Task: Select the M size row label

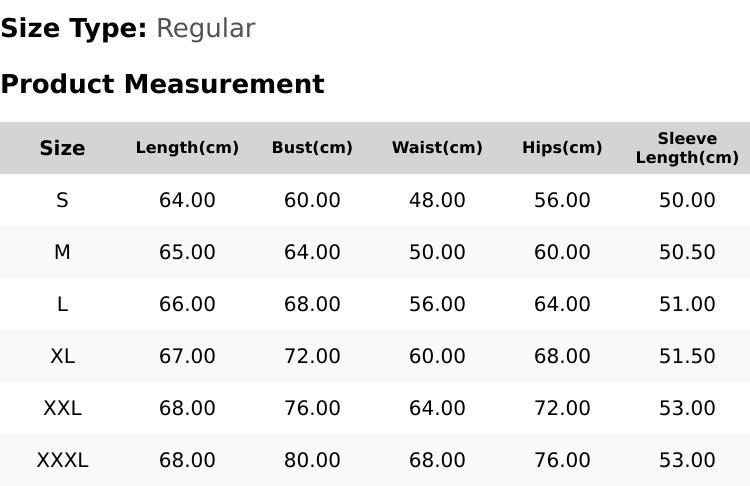Action: (x=62, y=252)
